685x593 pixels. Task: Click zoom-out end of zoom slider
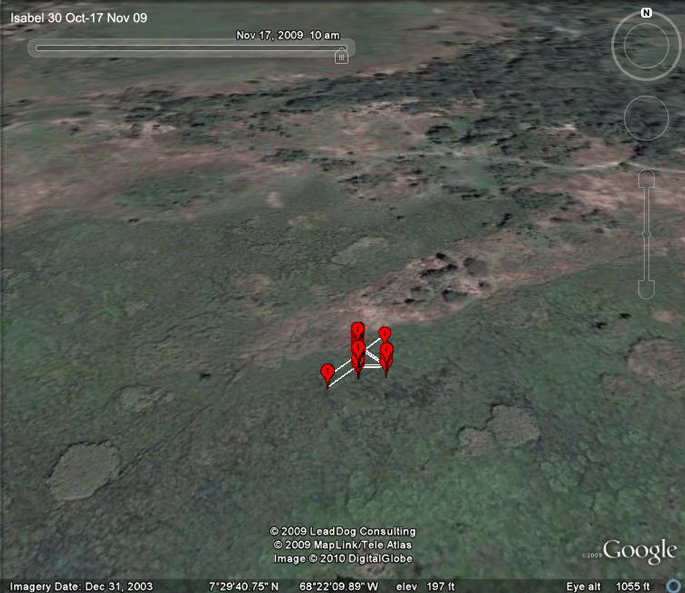tap(647, 289)
